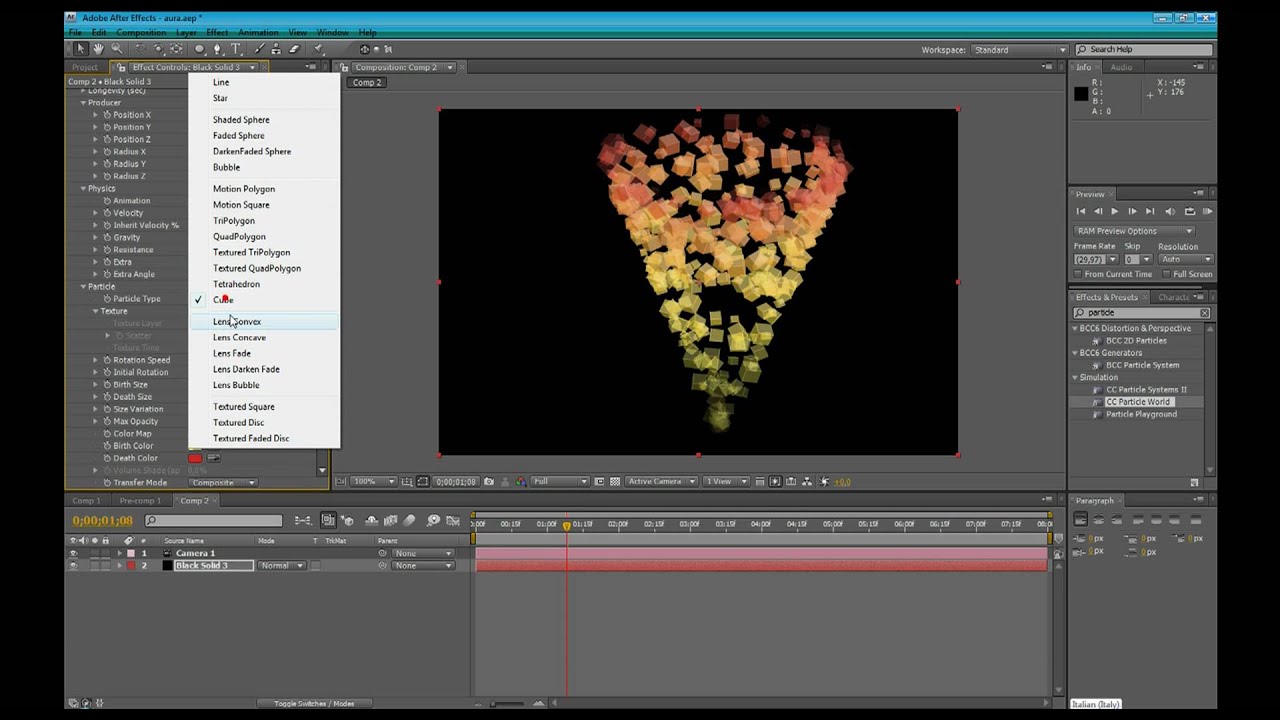Open the composition mini-flowchart in the timeline
Viewport: 1280px width, 720px height.
point(303,520)
